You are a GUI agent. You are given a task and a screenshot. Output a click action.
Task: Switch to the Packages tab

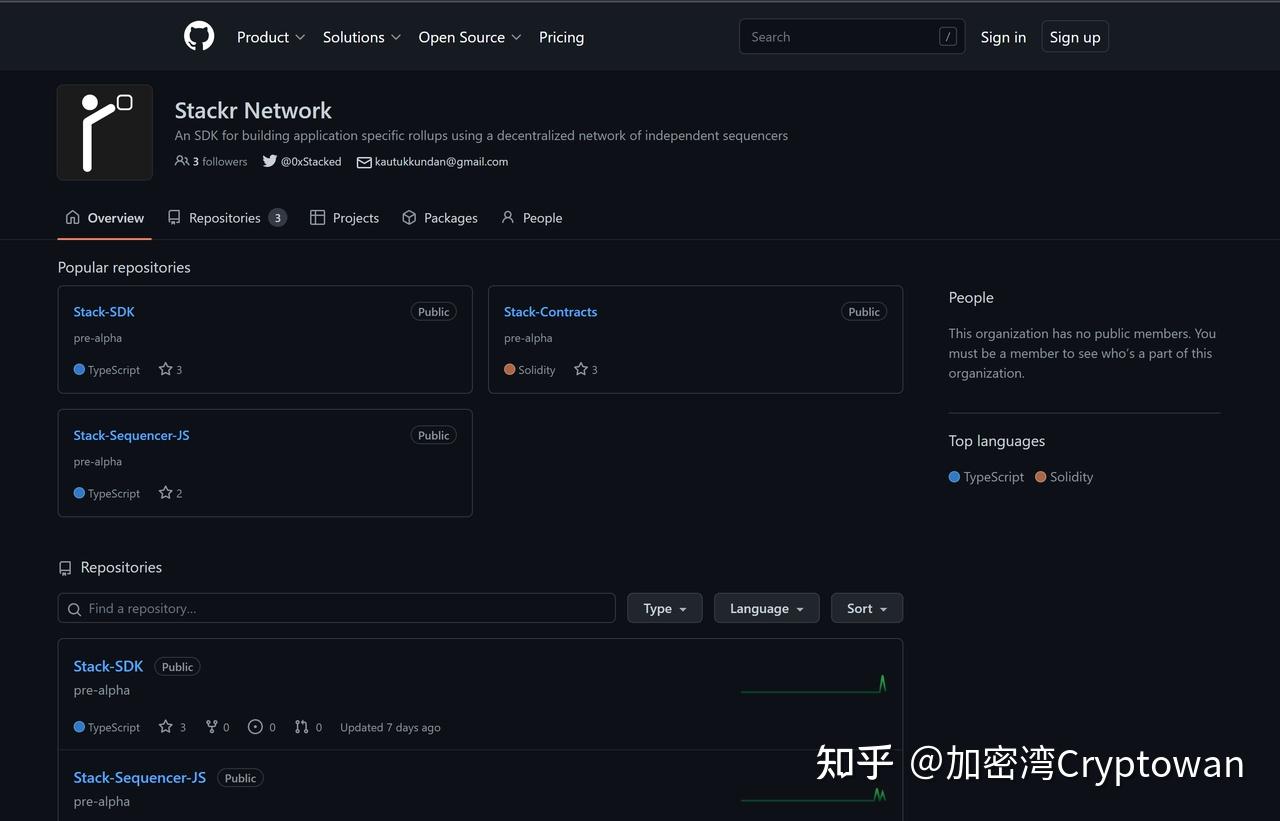pos(440,218)
